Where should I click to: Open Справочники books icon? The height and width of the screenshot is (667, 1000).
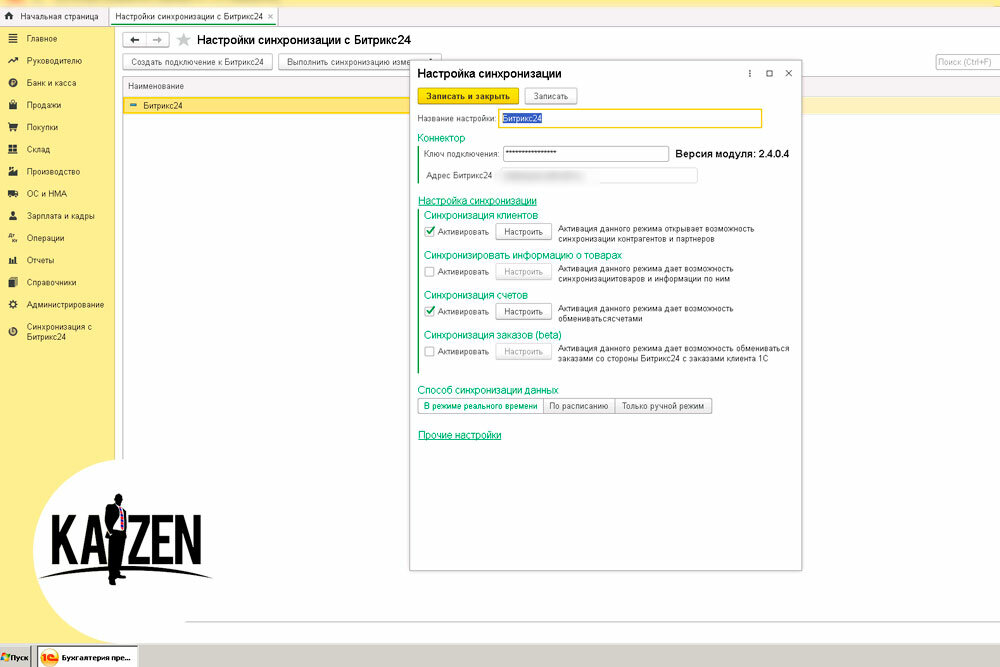click(x=13, y=282)
